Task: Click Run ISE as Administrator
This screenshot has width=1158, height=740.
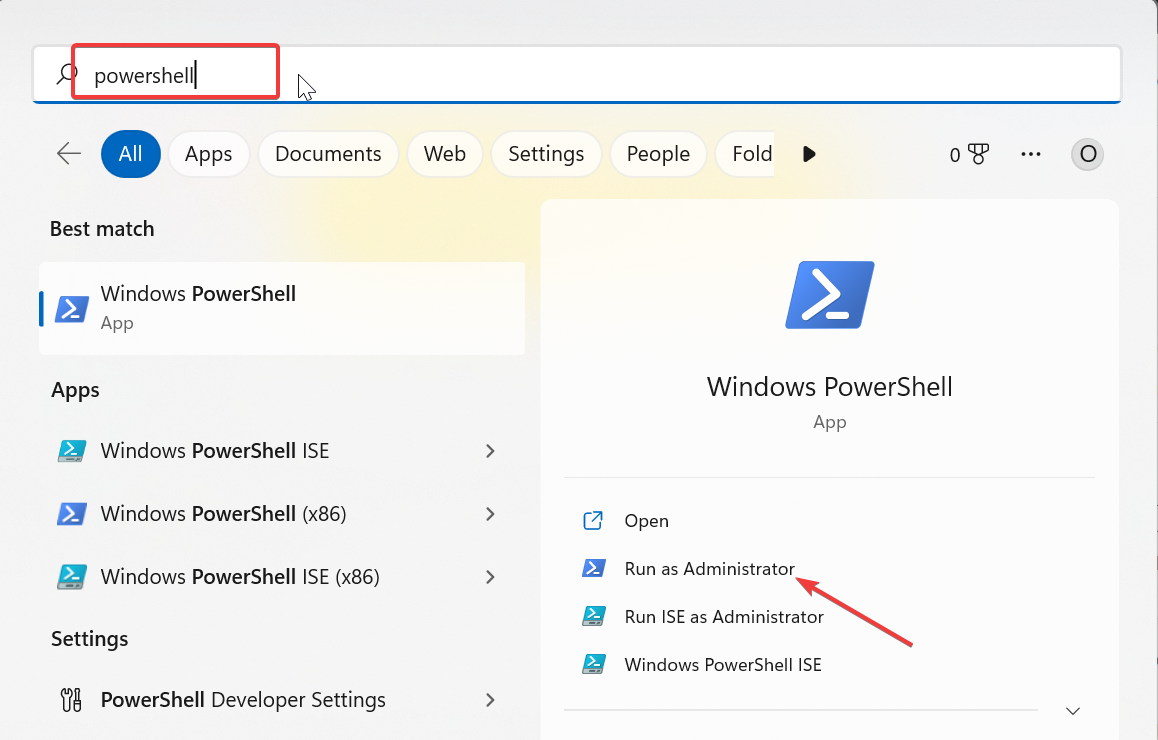Action: coord(723,617)
